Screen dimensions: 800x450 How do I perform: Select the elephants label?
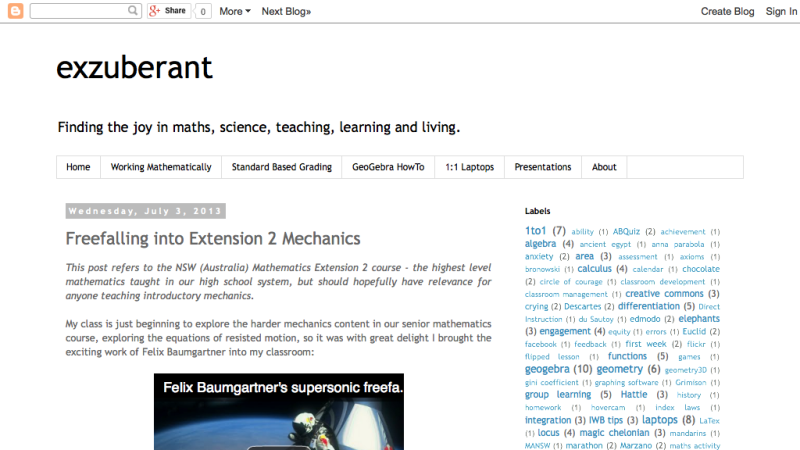click(699, 318)
